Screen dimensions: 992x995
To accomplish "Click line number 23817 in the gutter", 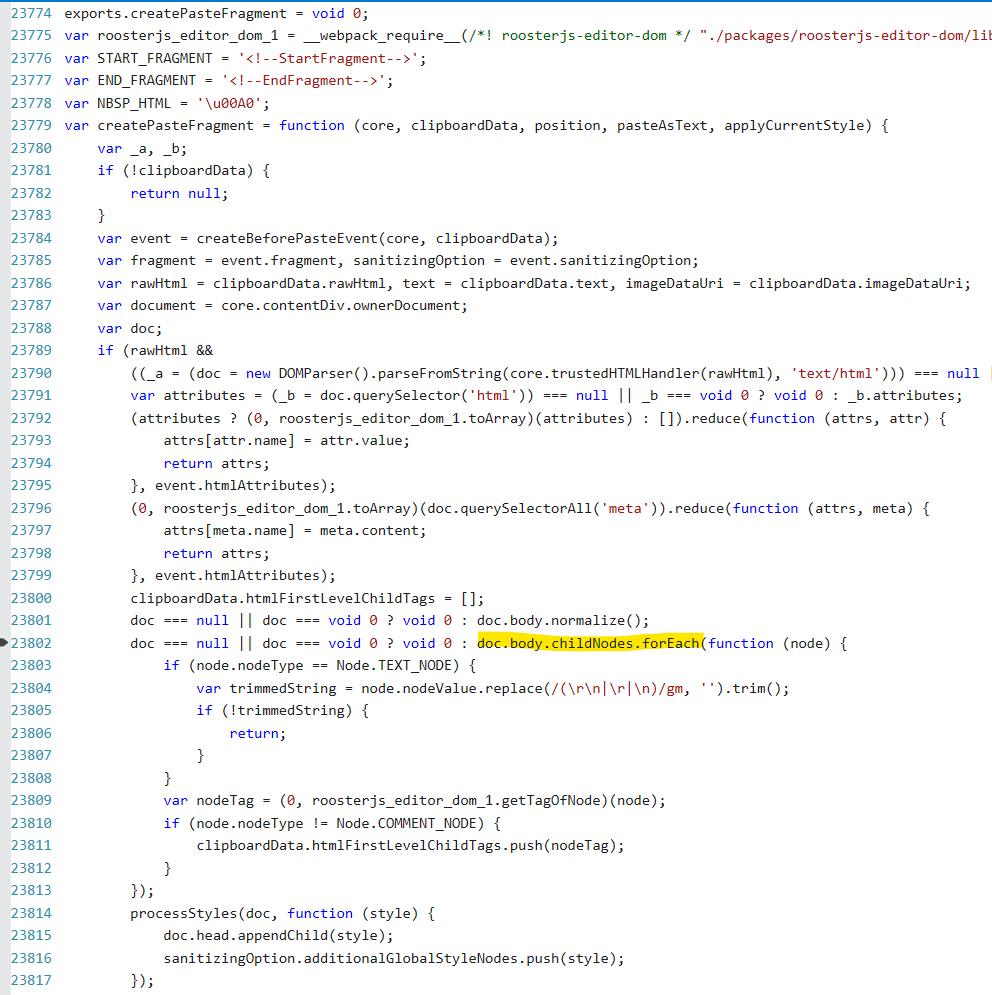I will [x=30, y=980].
